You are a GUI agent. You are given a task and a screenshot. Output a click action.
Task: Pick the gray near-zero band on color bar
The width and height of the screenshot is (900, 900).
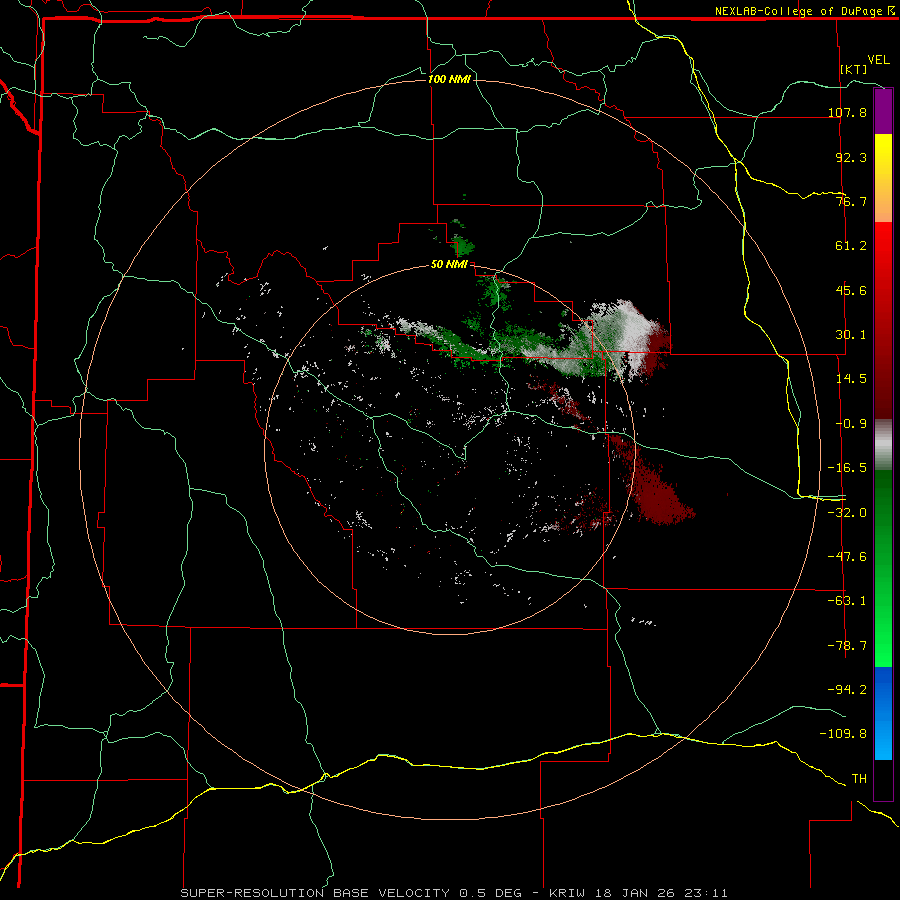pyautogui.click(x=883, y=445)
